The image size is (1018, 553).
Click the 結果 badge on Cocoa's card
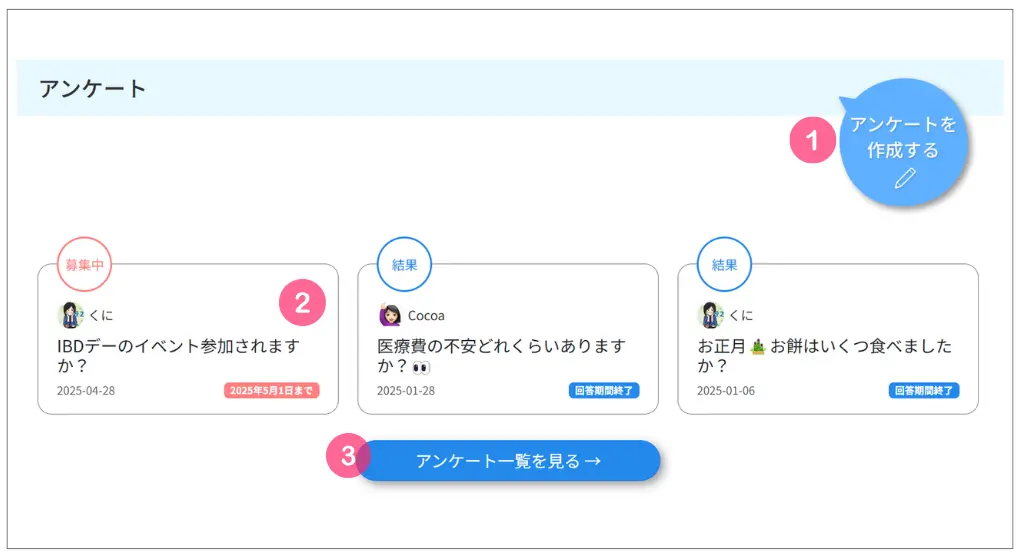tap(404, 265)
